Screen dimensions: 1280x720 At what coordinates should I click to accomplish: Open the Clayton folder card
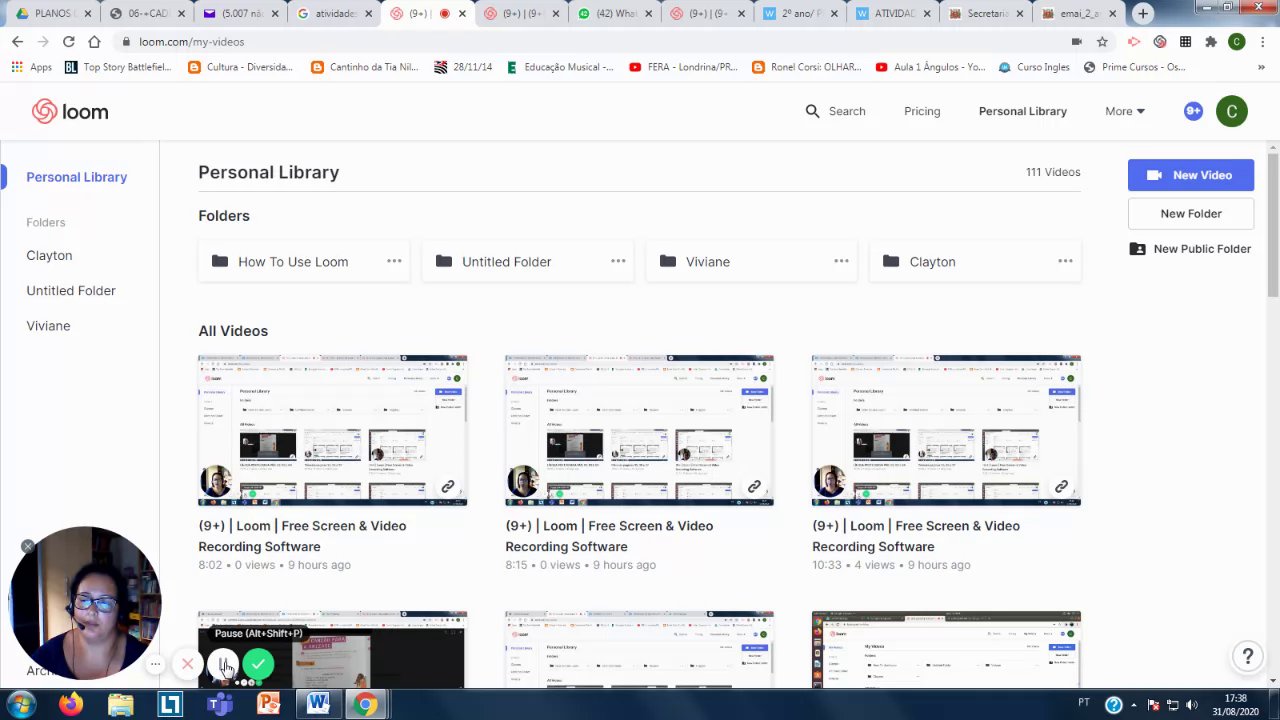click(x=975, y=262)
